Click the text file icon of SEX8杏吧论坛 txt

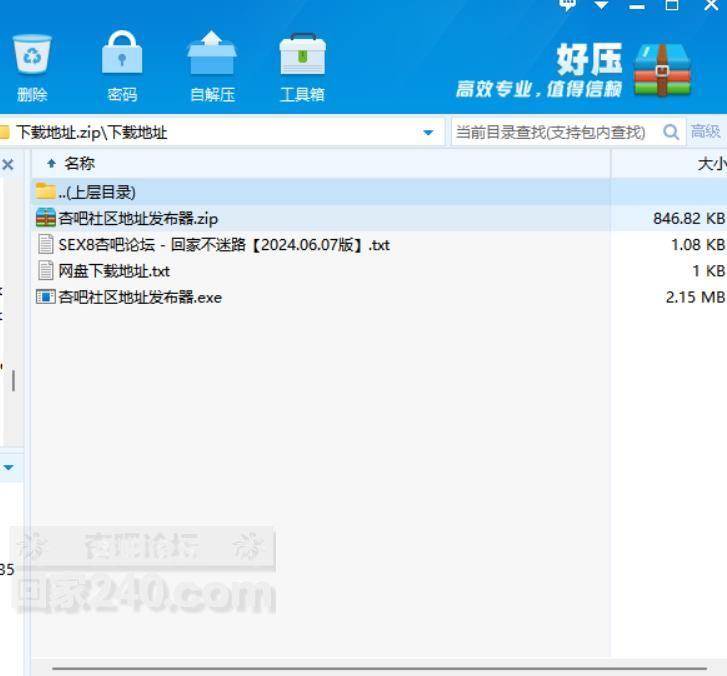[x=45, y=244]
